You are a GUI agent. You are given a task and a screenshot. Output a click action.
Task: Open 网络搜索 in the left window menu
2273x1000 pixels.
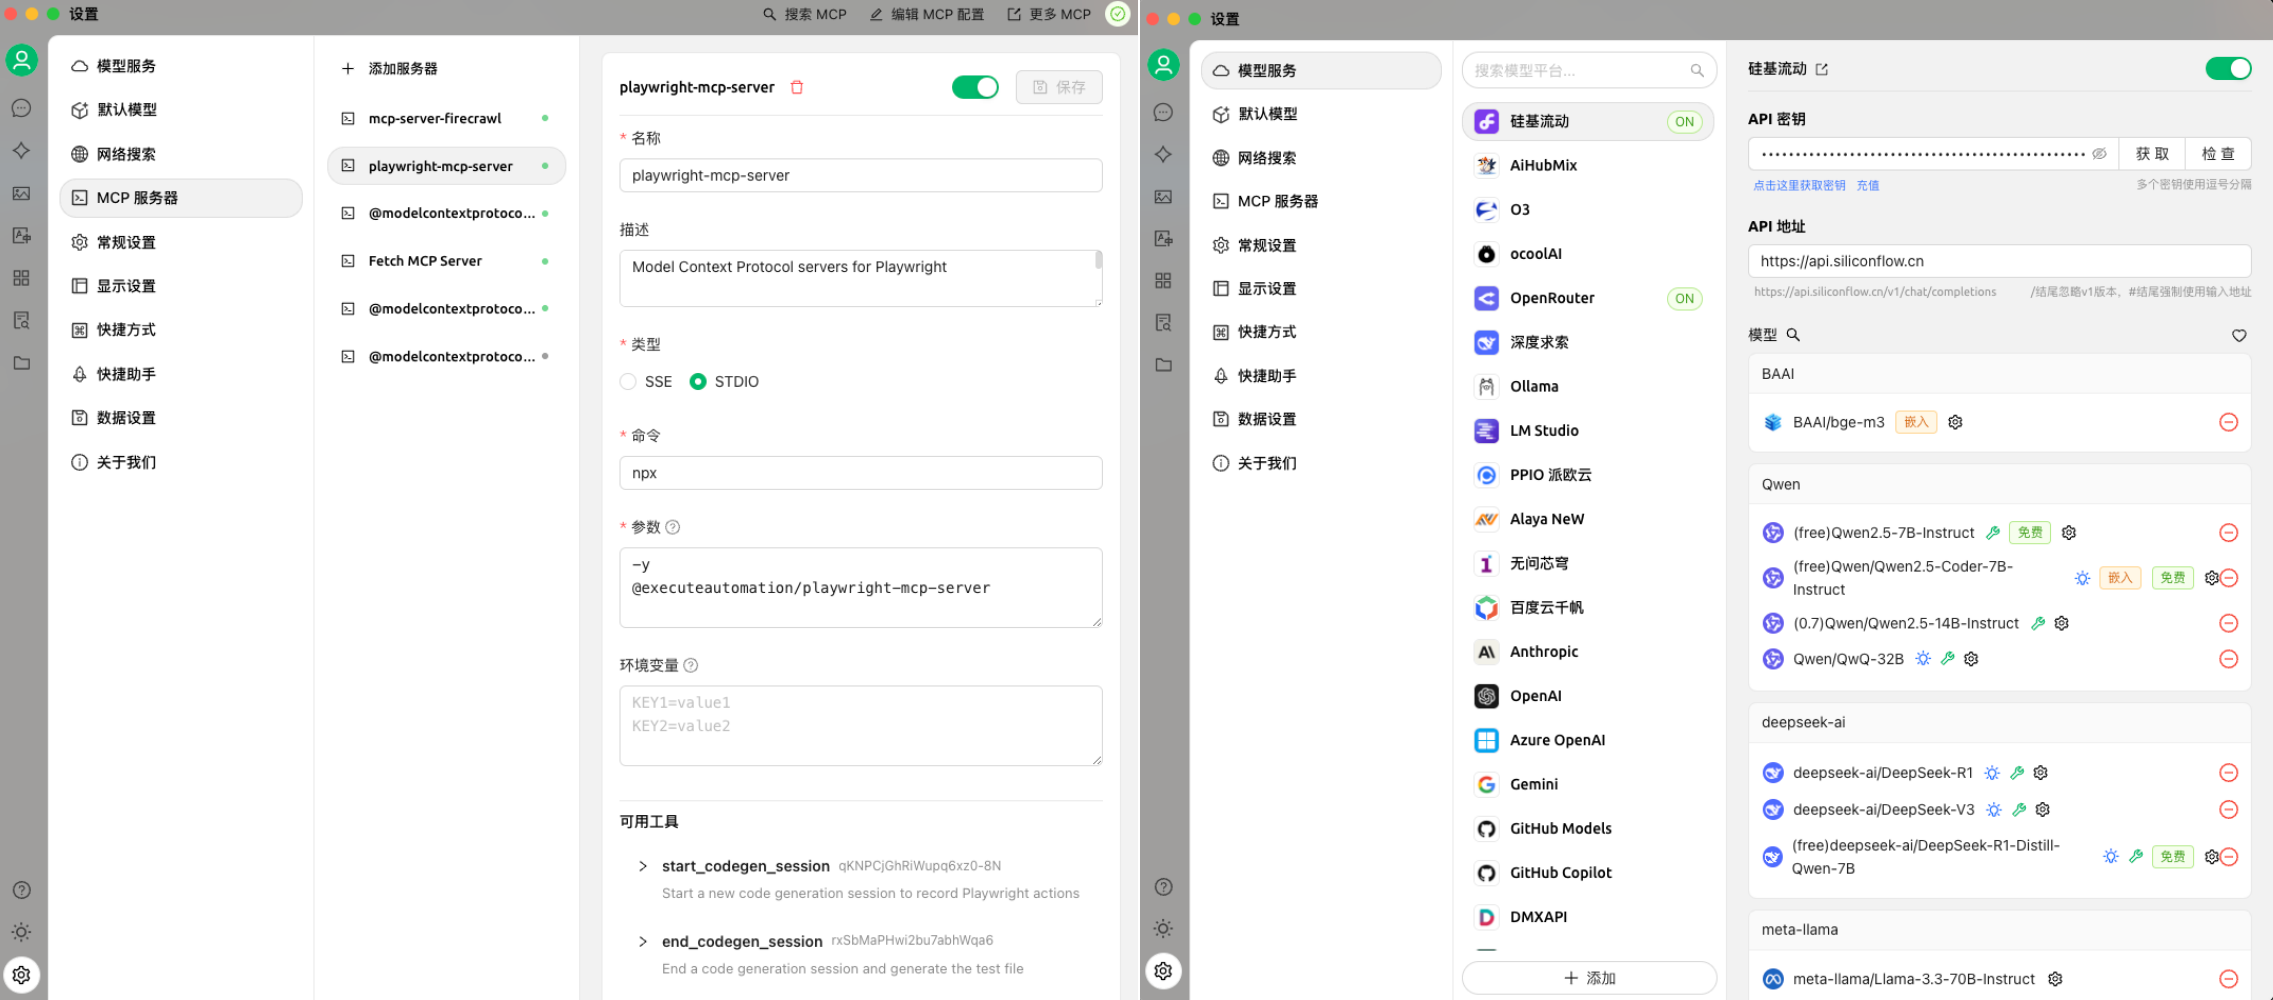(181, 154)
